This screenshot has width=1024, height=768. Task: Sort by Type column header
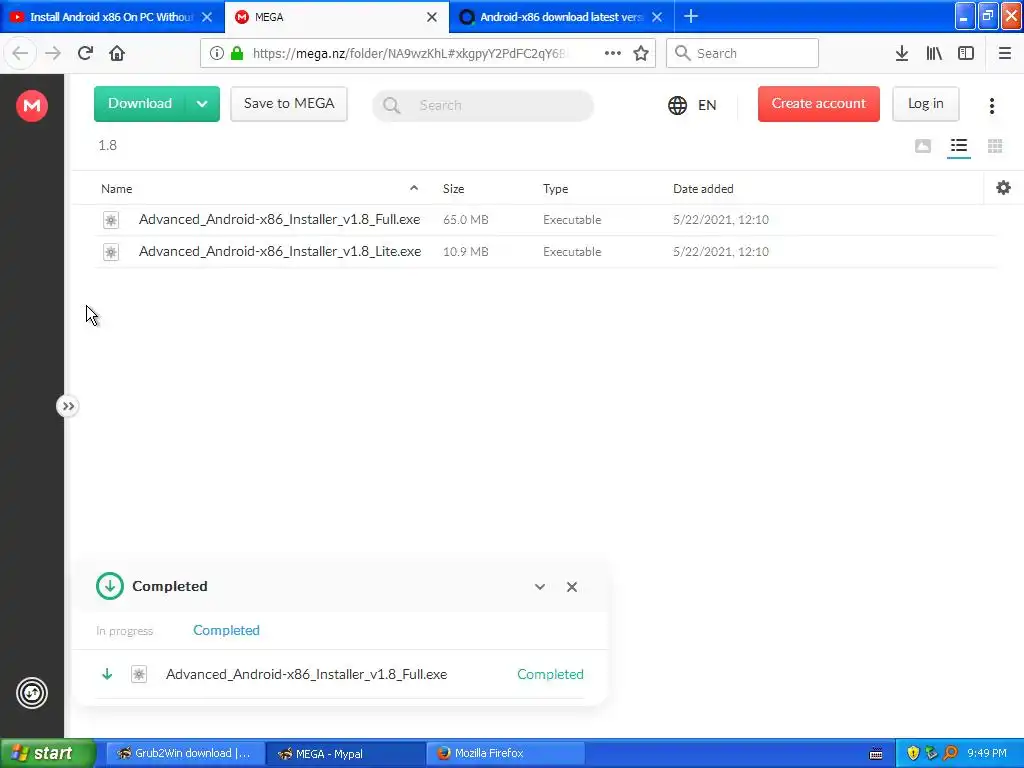555,189
